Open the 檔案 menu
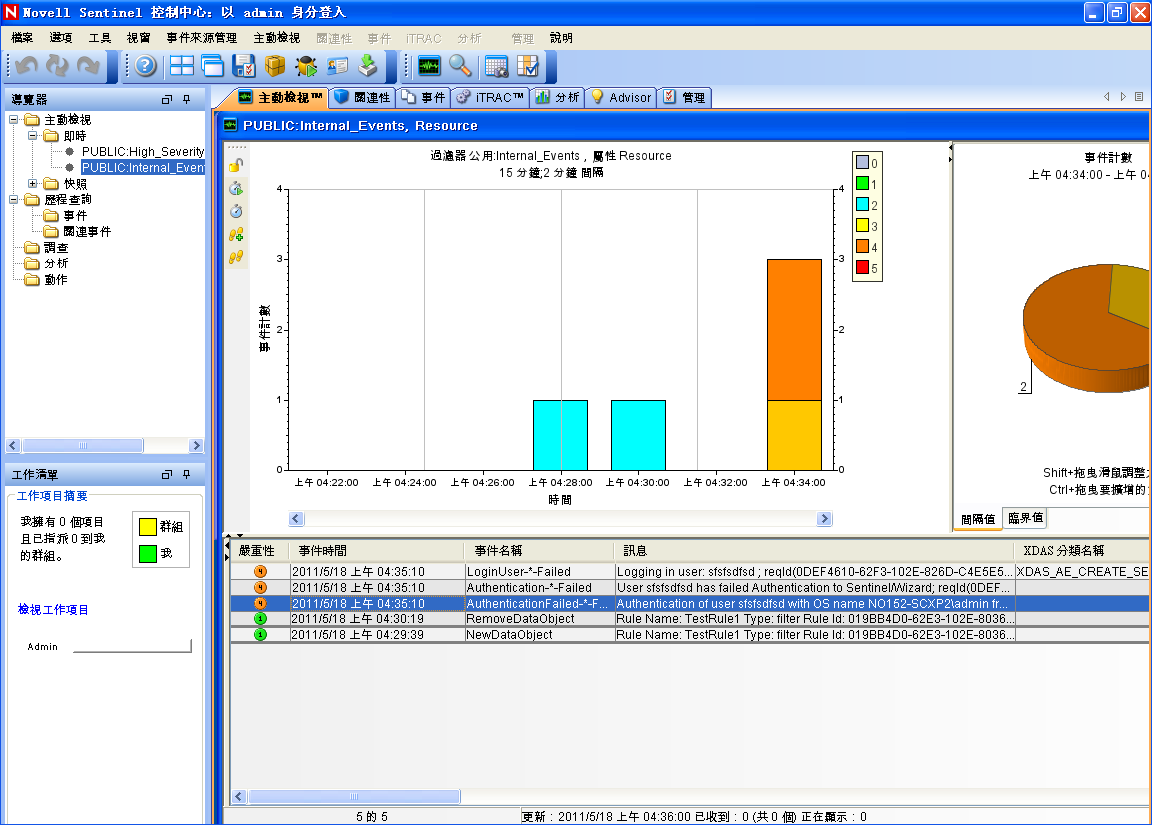The height and width of the screenshot is (825, 1152). coord(22,37)
